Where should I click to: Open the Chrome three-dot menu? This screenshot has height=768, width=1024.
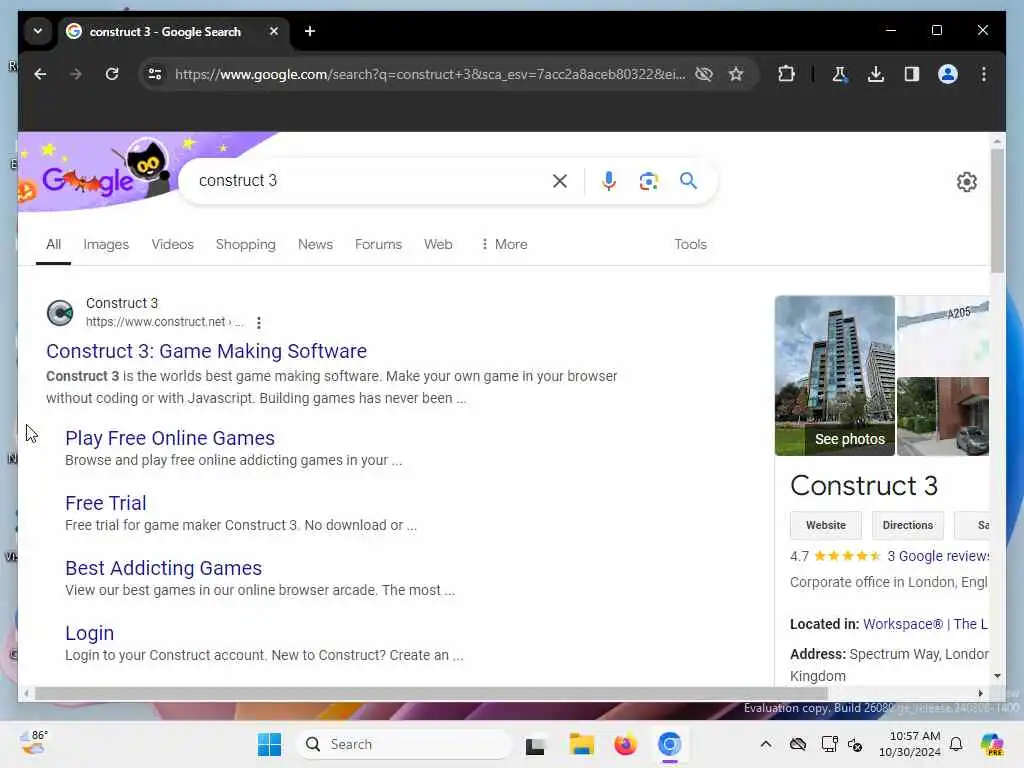(x=984, y=74)
